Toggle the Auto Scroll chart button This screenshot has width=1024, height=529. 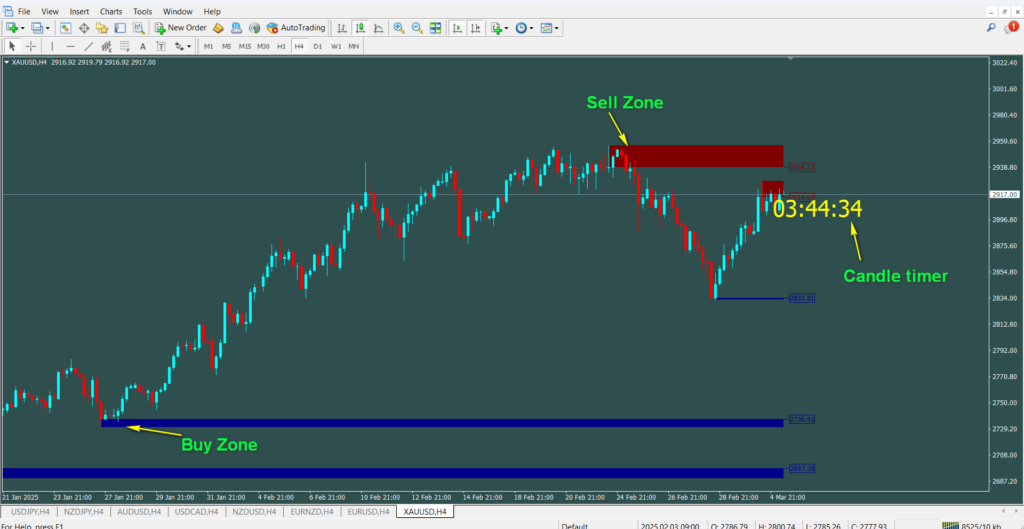[x=458, y=28]
